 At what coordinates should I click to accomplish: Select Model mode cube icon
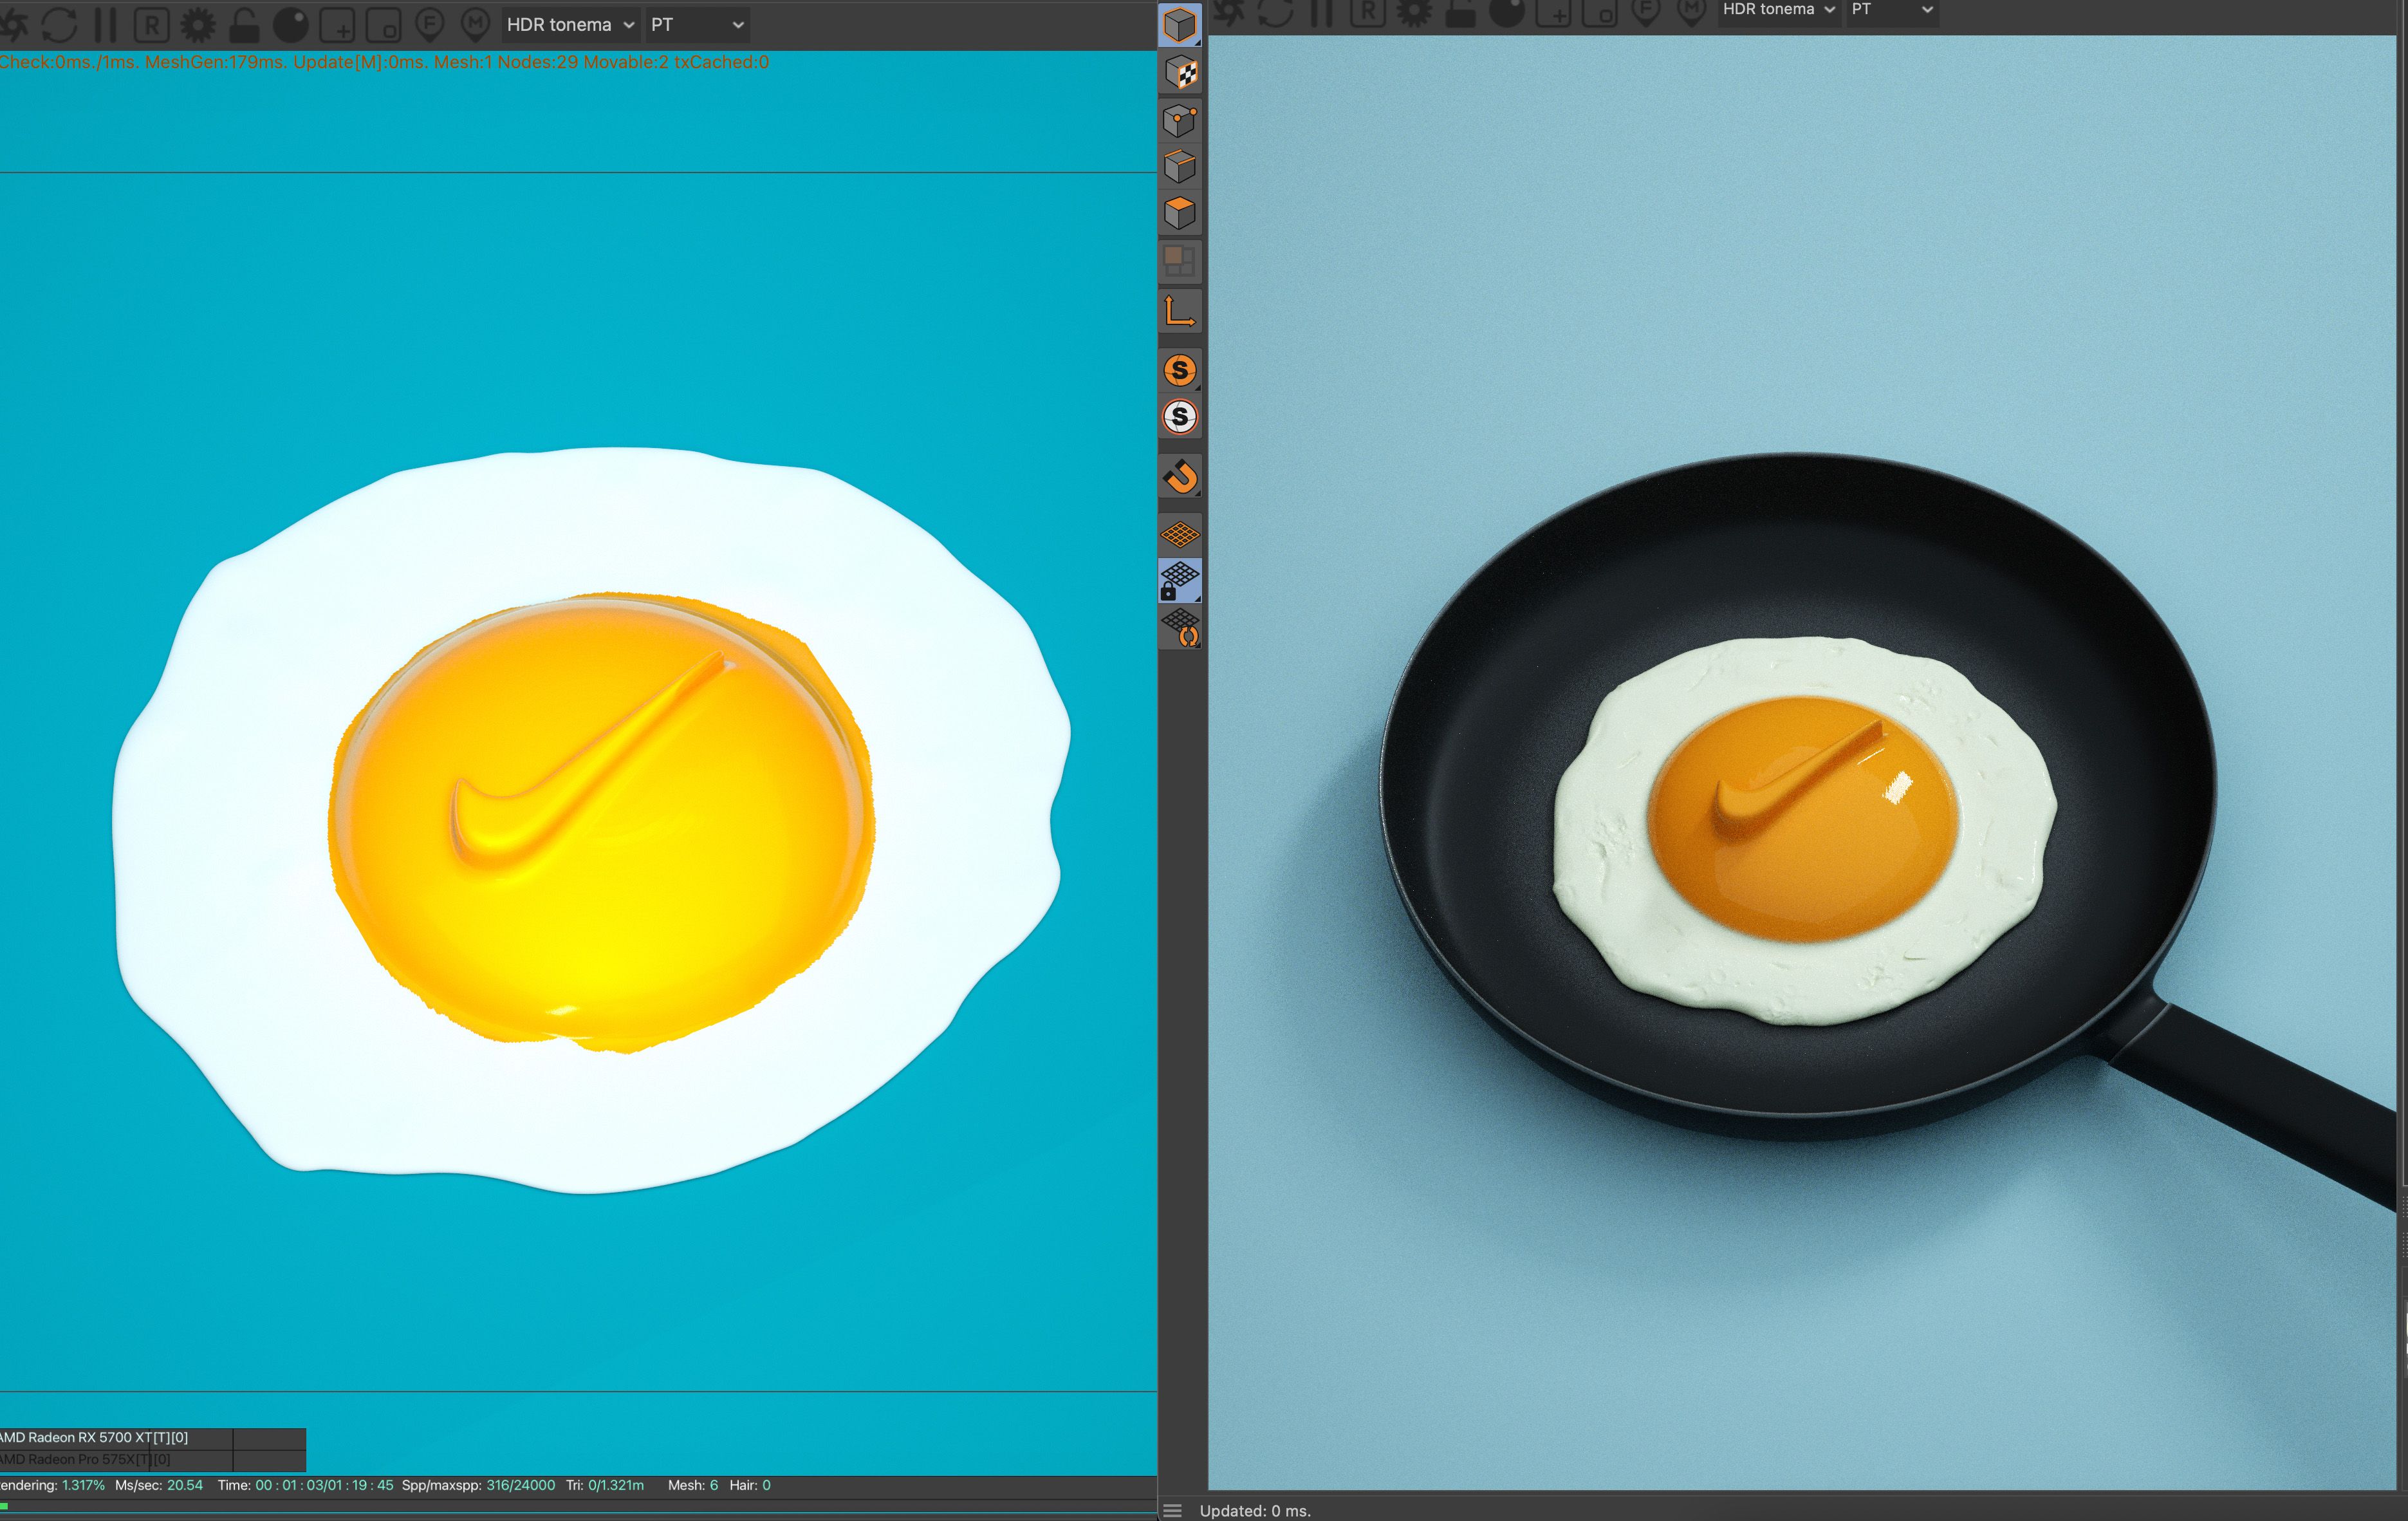click(1180, 25)
